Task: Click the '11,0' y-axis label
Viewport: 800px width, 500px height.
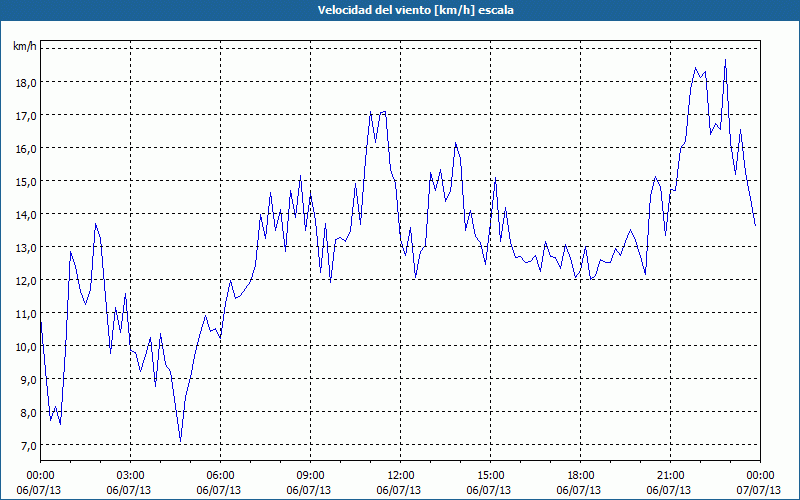Action: pyautogui.click(x=27, y=314)
